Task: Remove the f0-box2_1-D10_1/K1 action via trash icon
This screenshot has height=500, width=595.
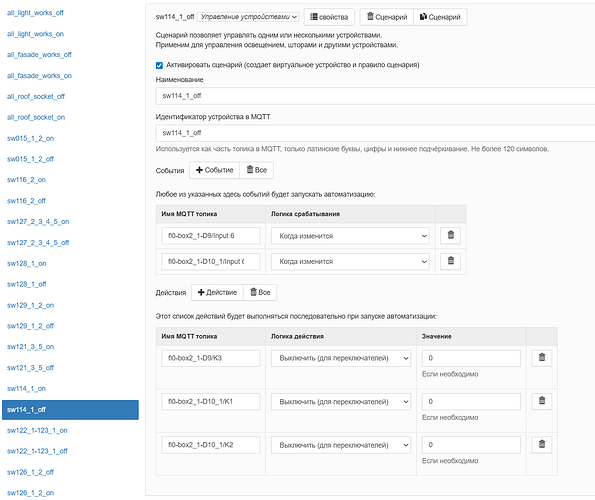Action: pyautogui.click(x=541, y=401)
